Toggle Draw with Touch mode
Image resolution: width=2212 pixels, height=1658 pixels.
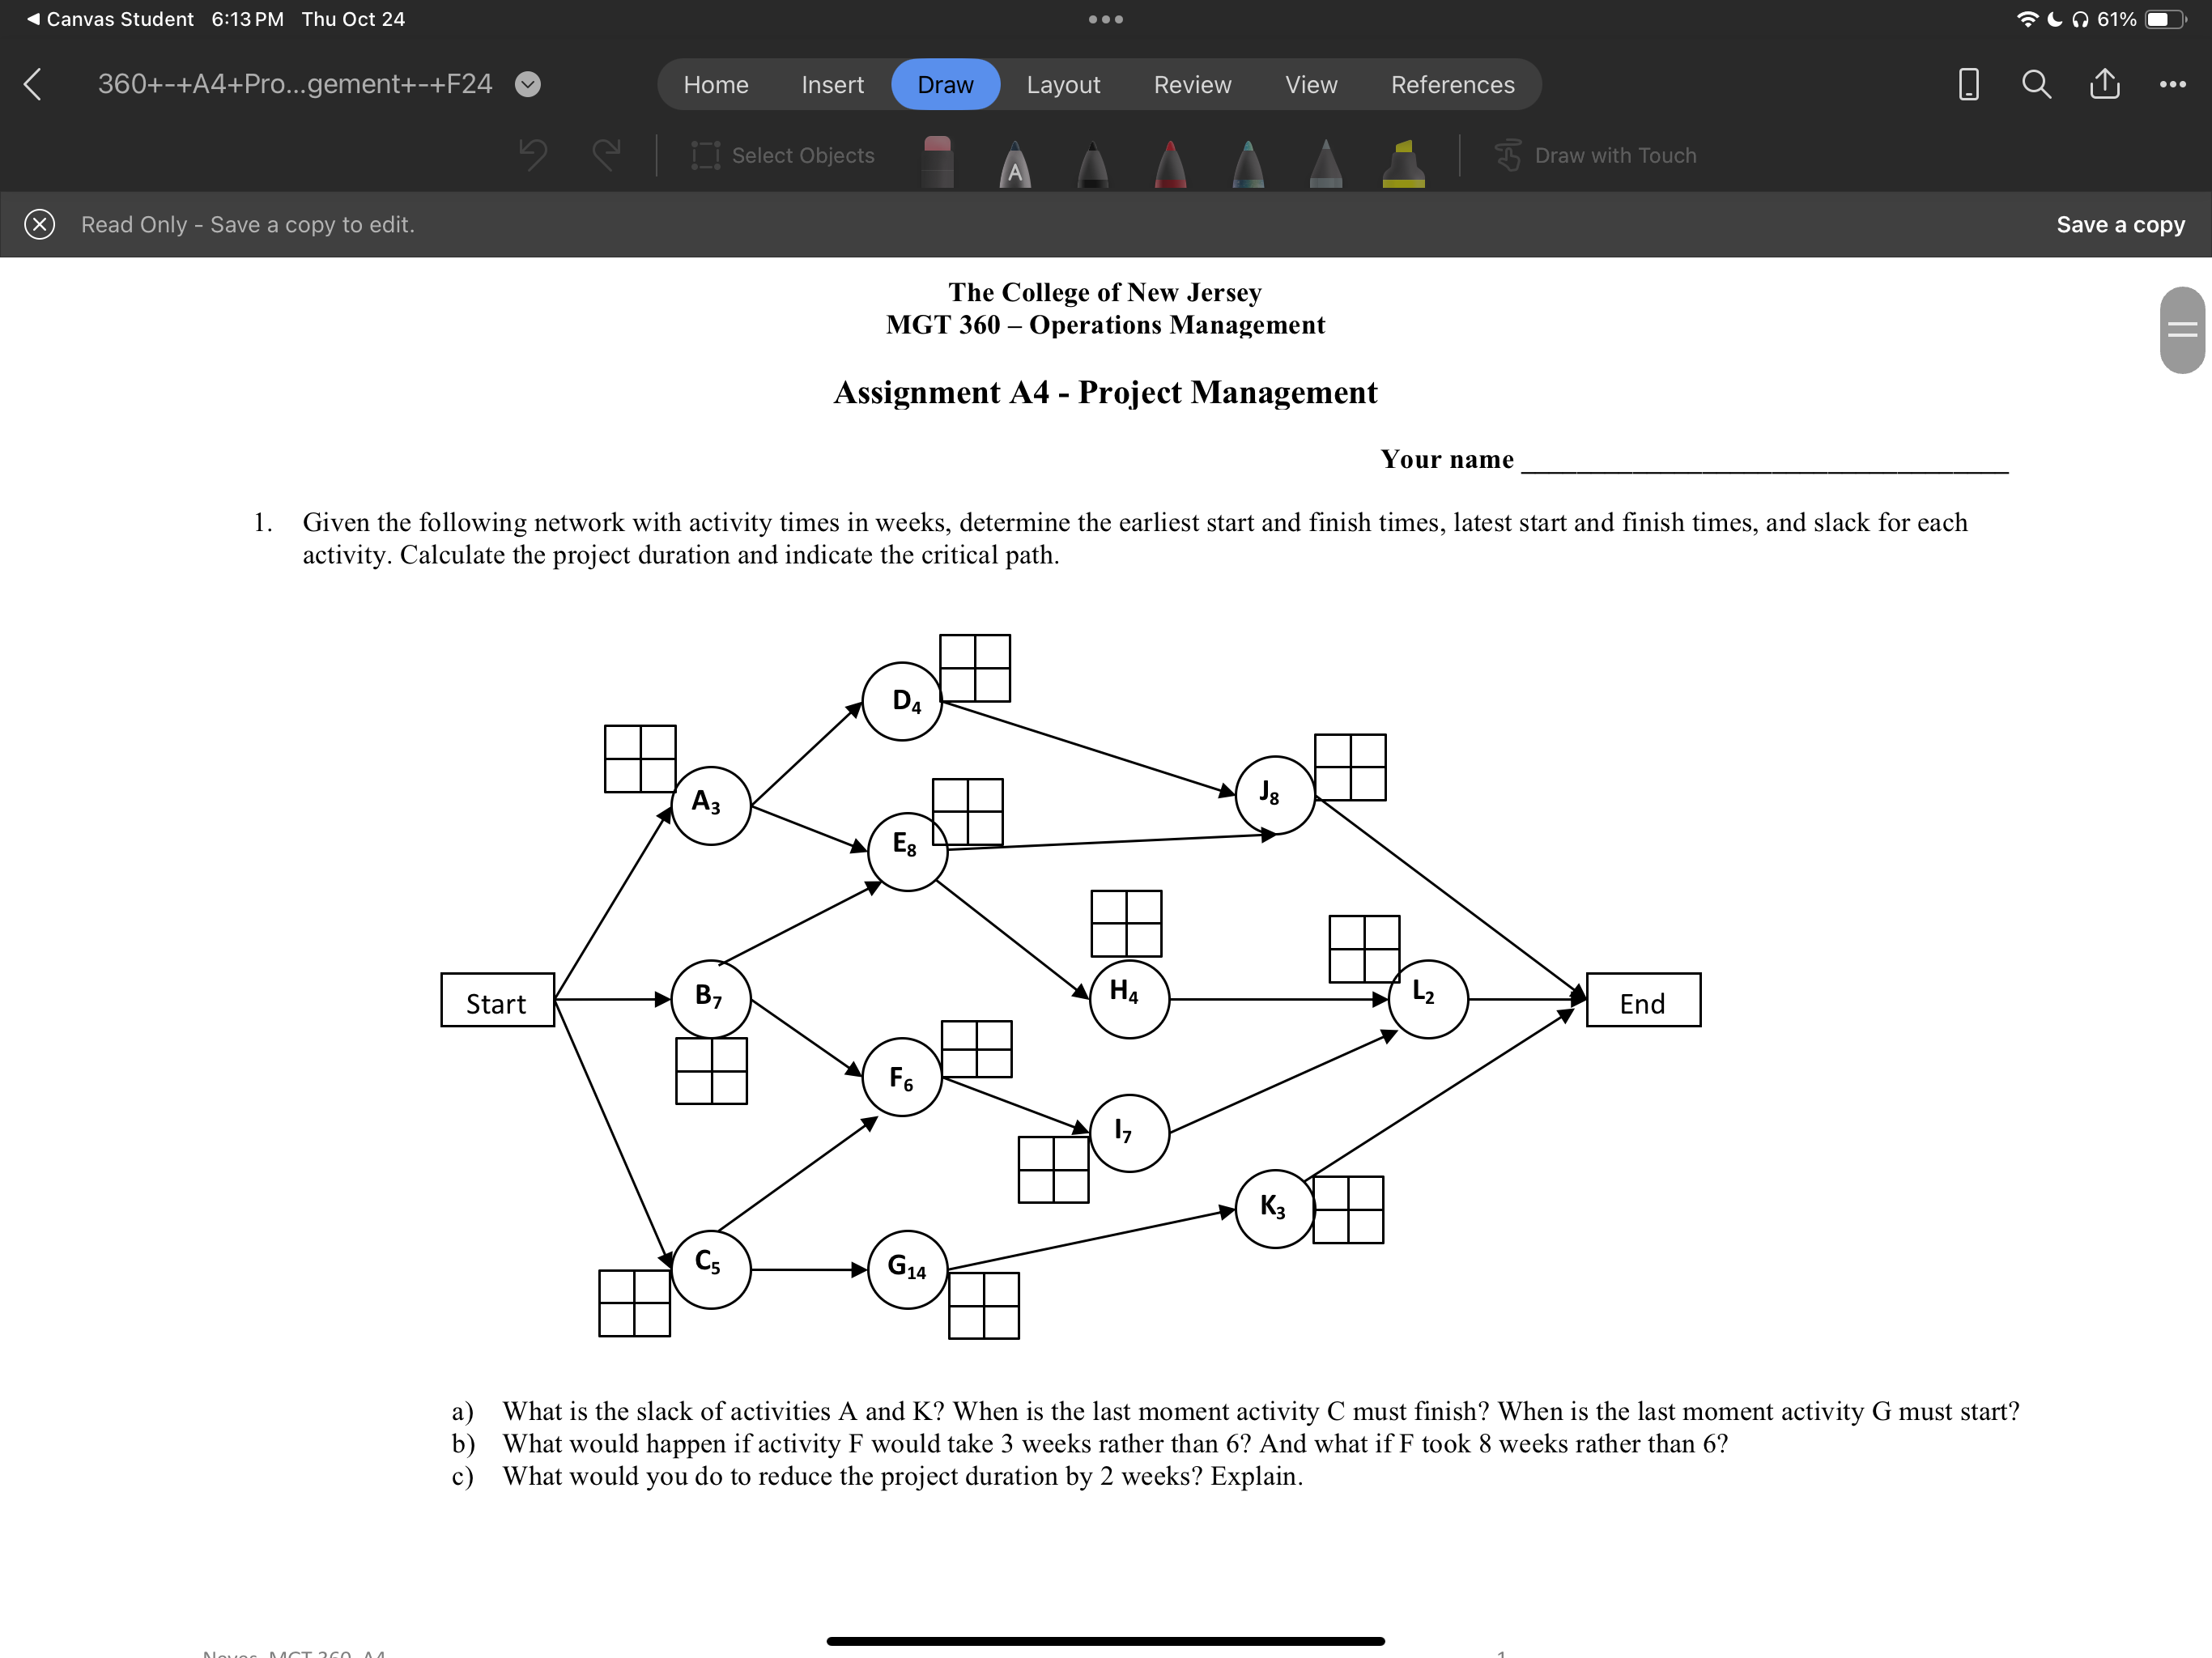point(1596,155)
